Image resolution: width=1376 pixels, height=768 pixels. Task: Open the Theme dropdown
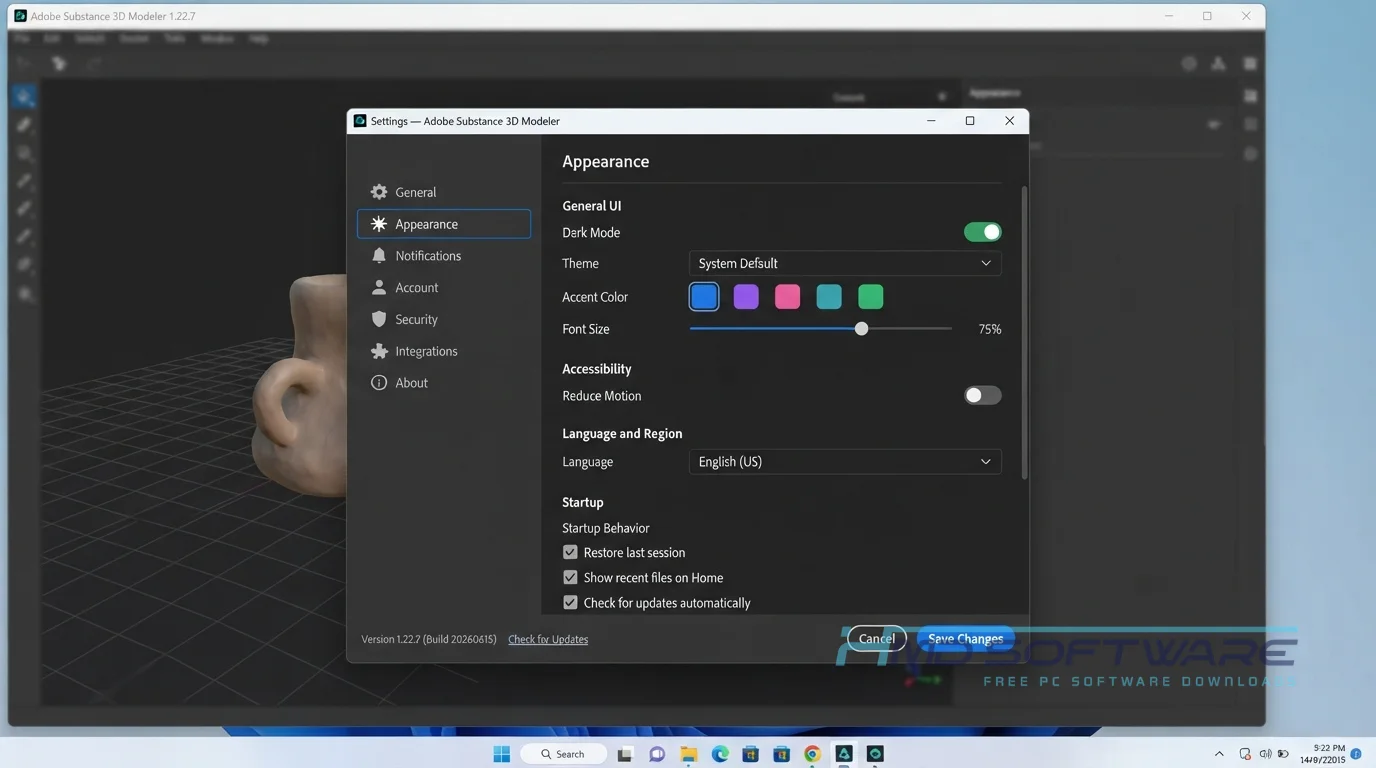pos(845,263)
